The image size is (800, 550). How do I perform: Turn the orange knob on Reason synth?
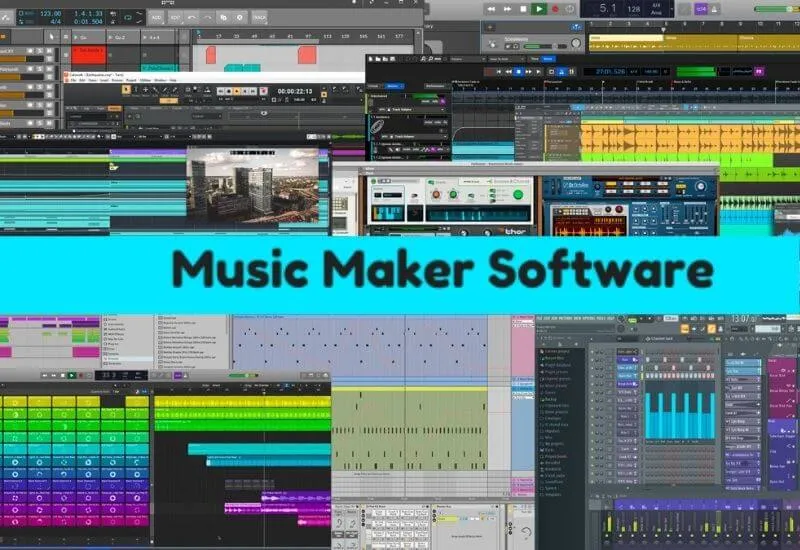coord(436,195)
